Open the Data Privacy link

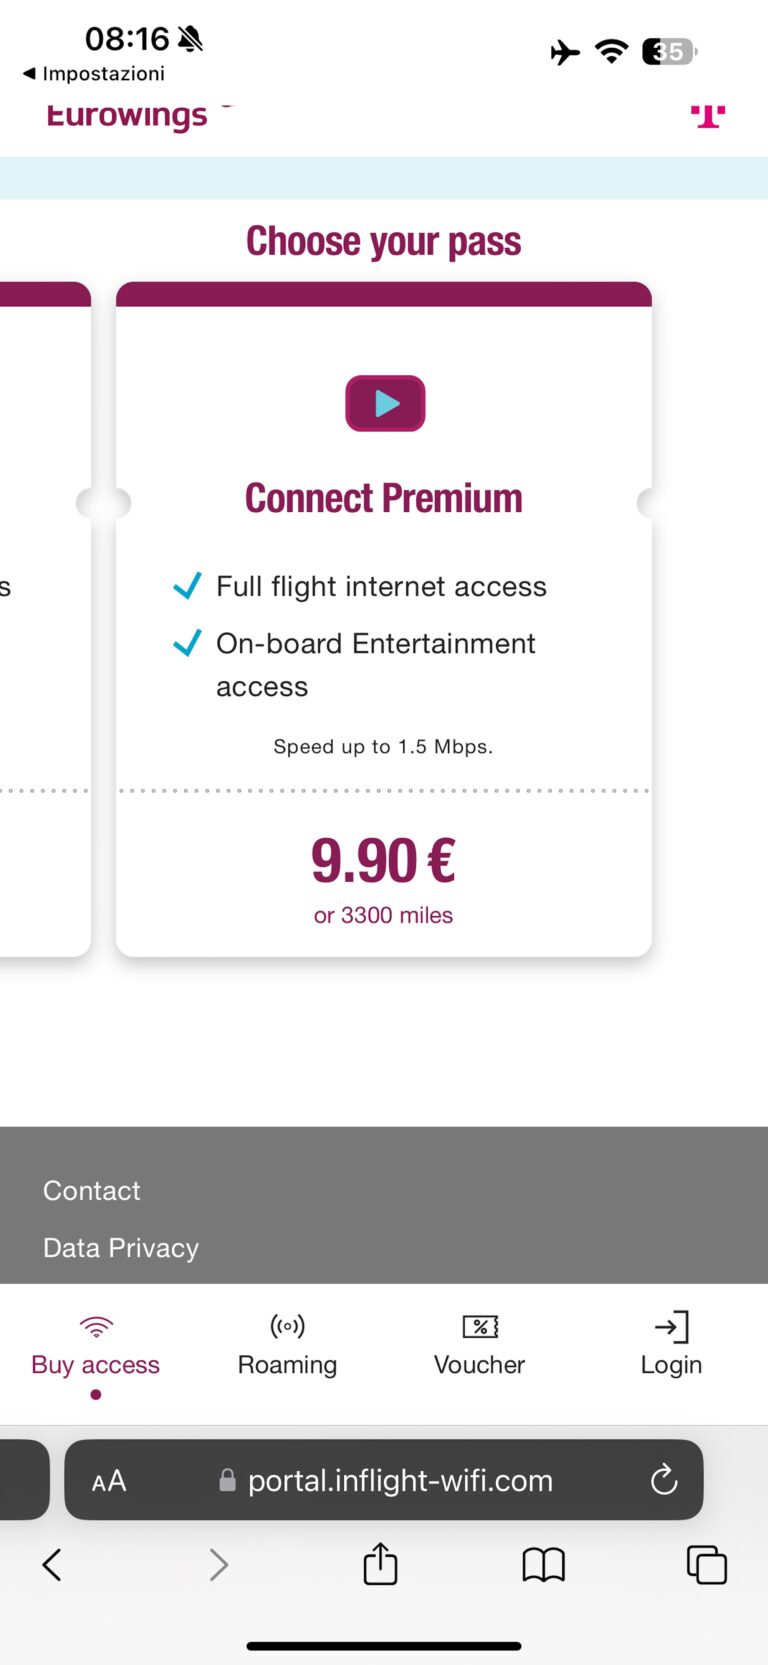pyautogui.click(x=121, y=1248)
